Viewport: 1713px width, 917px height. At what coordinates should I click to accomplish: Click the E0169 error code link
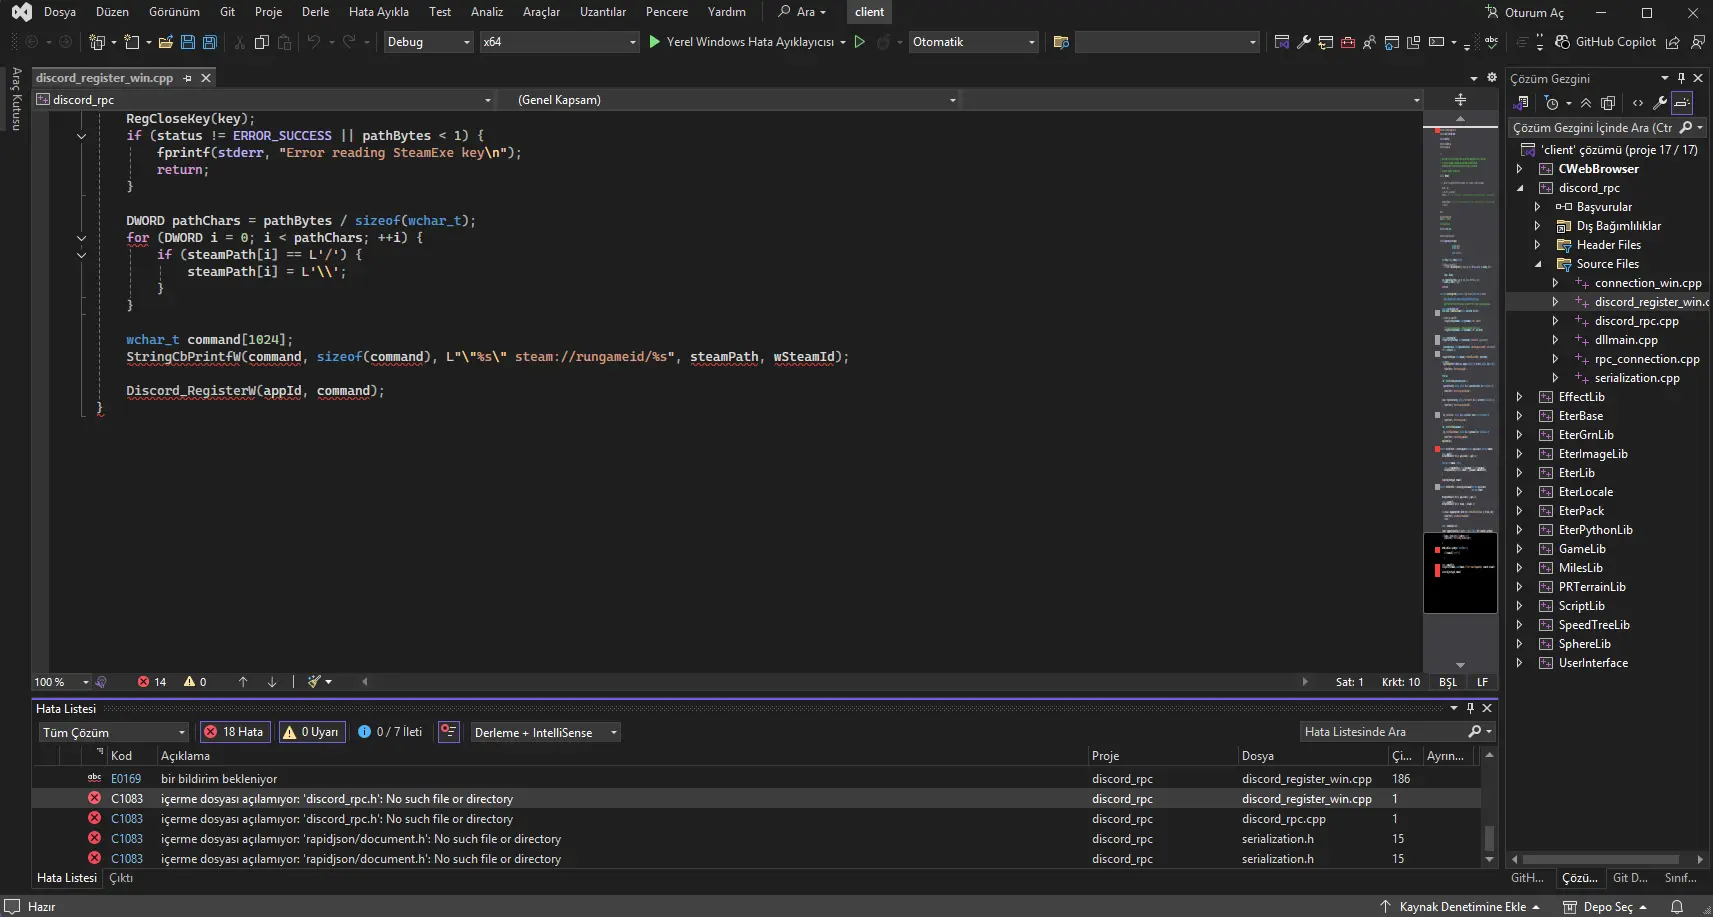pos(126,779)
